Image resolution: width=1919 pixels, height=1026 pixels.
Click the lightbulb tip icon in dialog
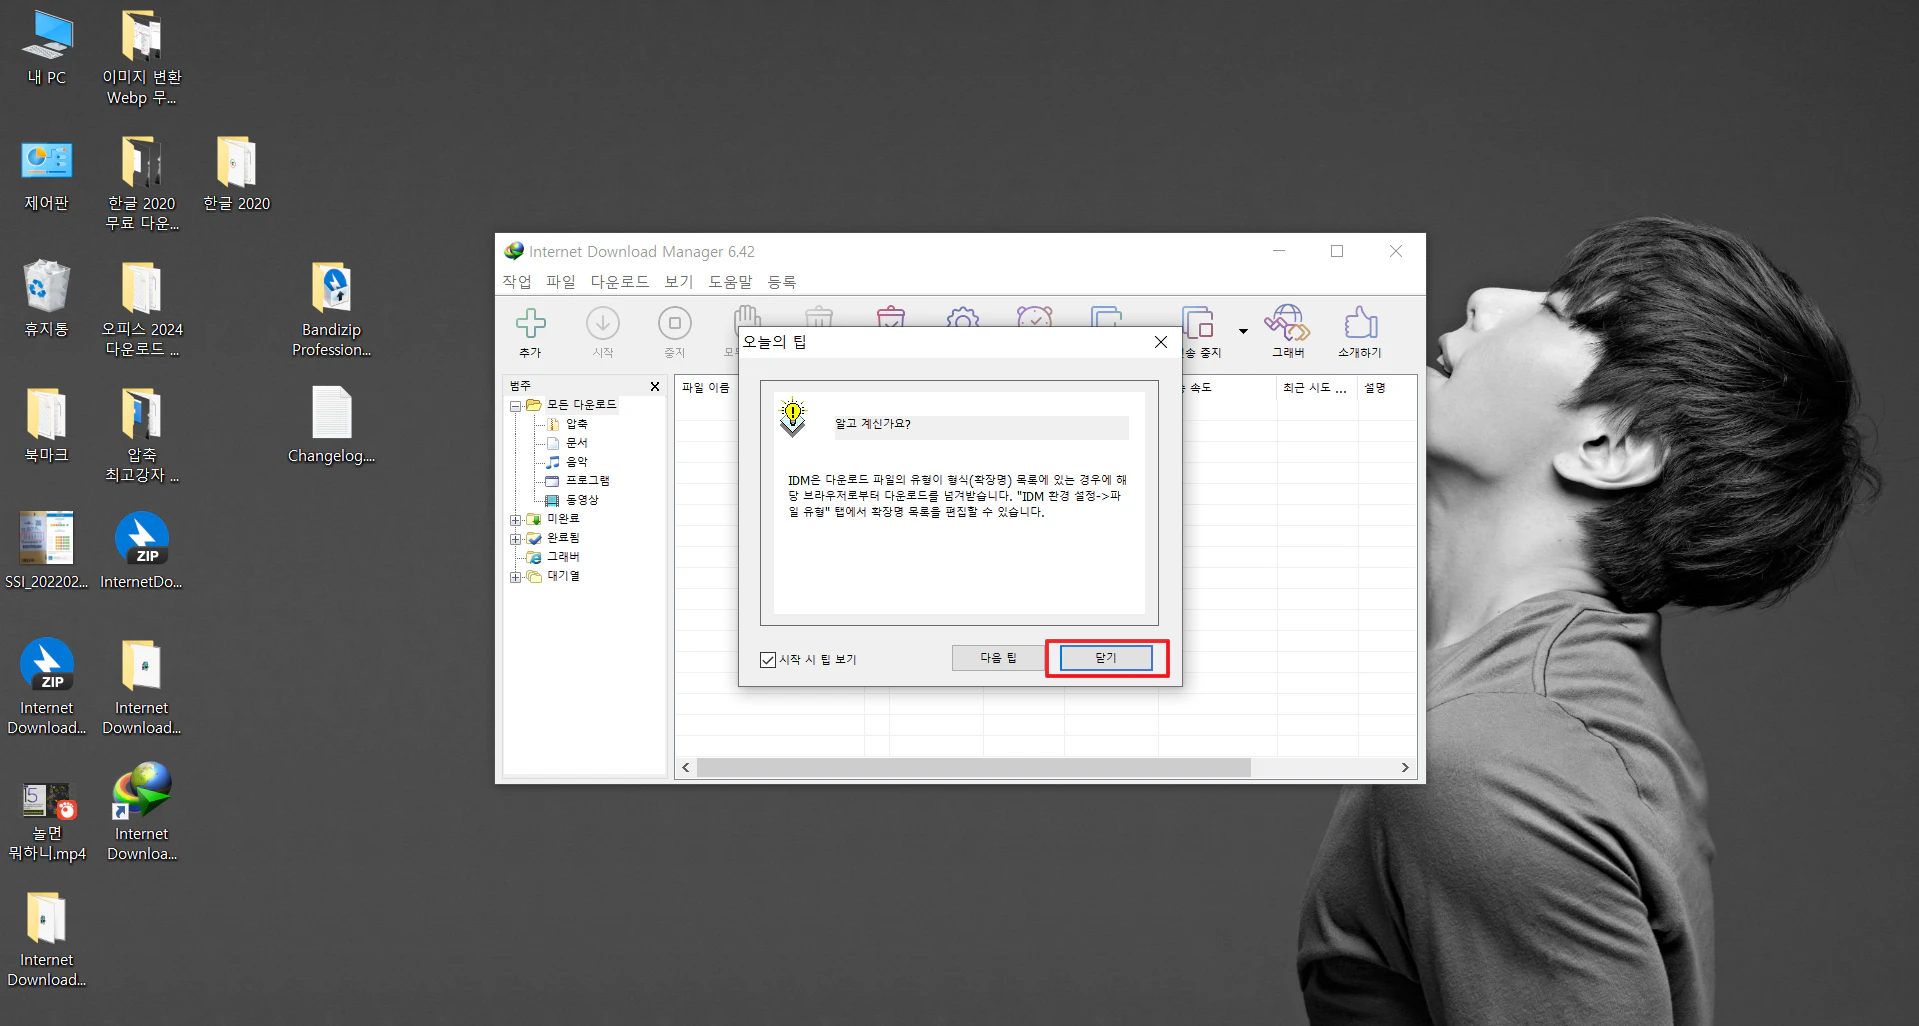[x=793, y=417]
